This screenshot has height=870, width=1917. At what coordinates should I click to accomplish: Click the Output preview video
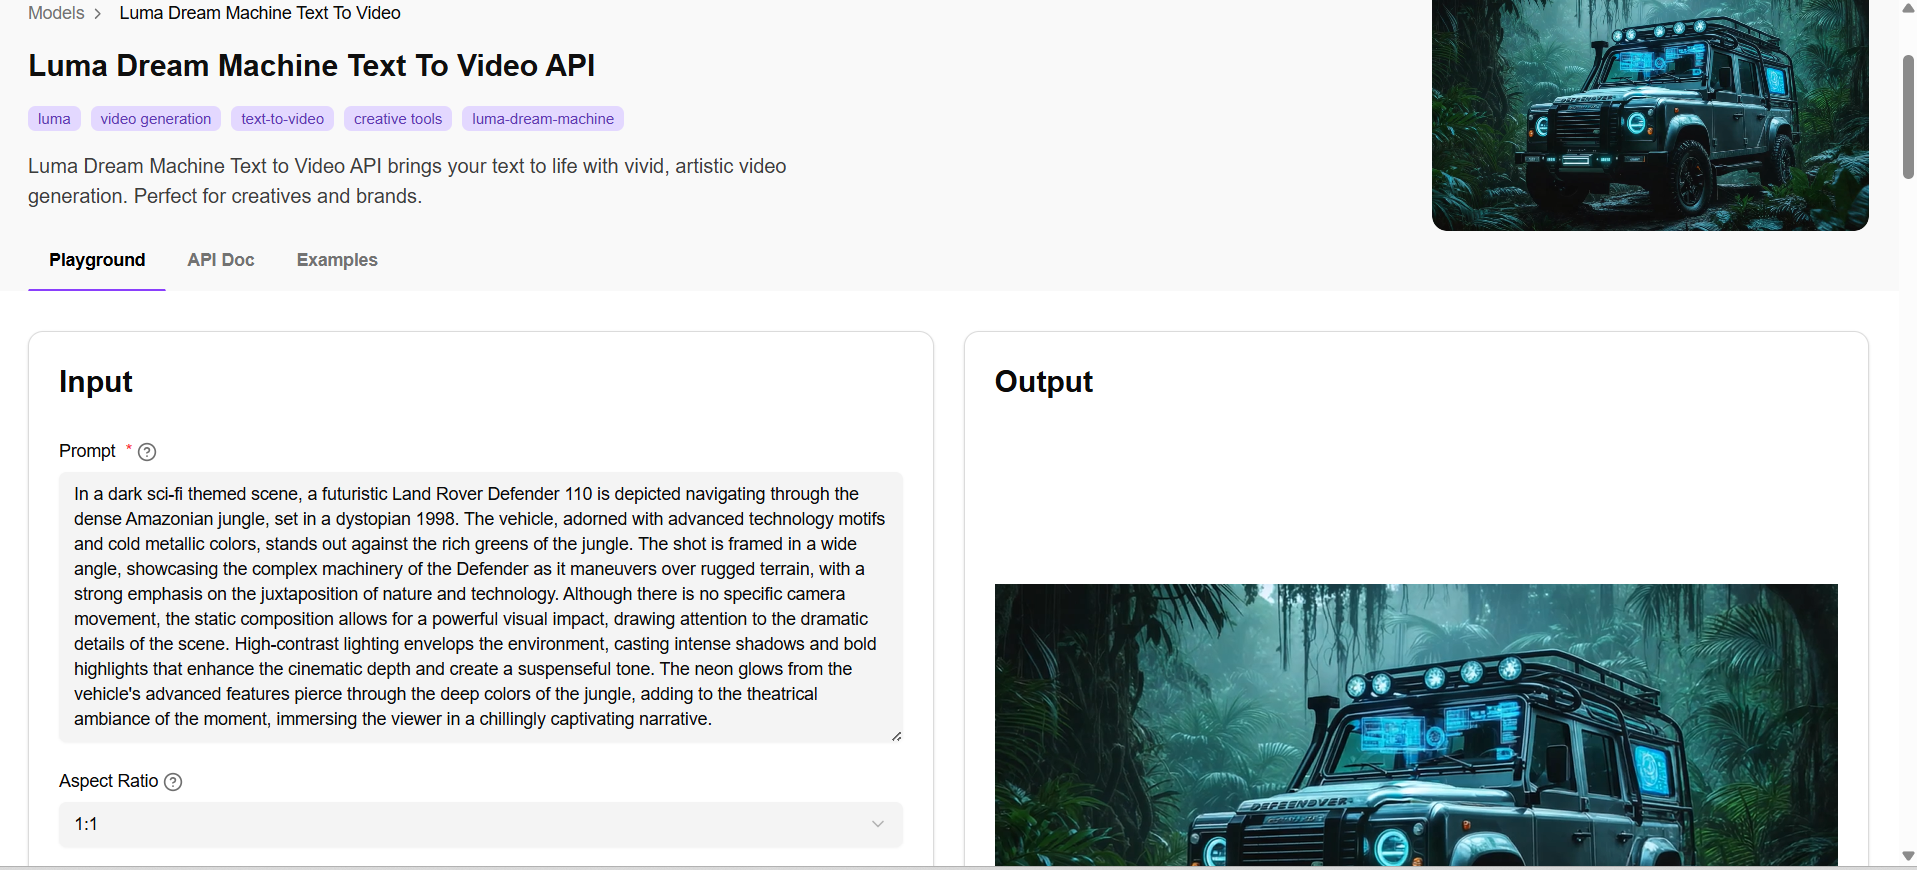tap(1416, 725)
